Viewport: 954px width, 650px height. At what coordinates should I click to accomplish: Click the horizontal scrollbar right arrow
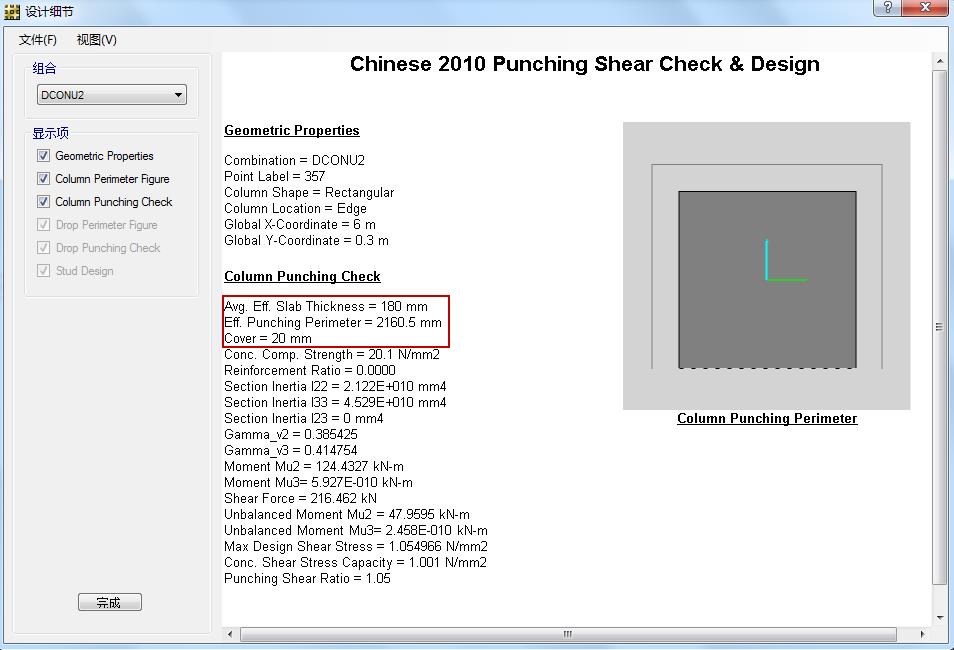coord(924,634)
